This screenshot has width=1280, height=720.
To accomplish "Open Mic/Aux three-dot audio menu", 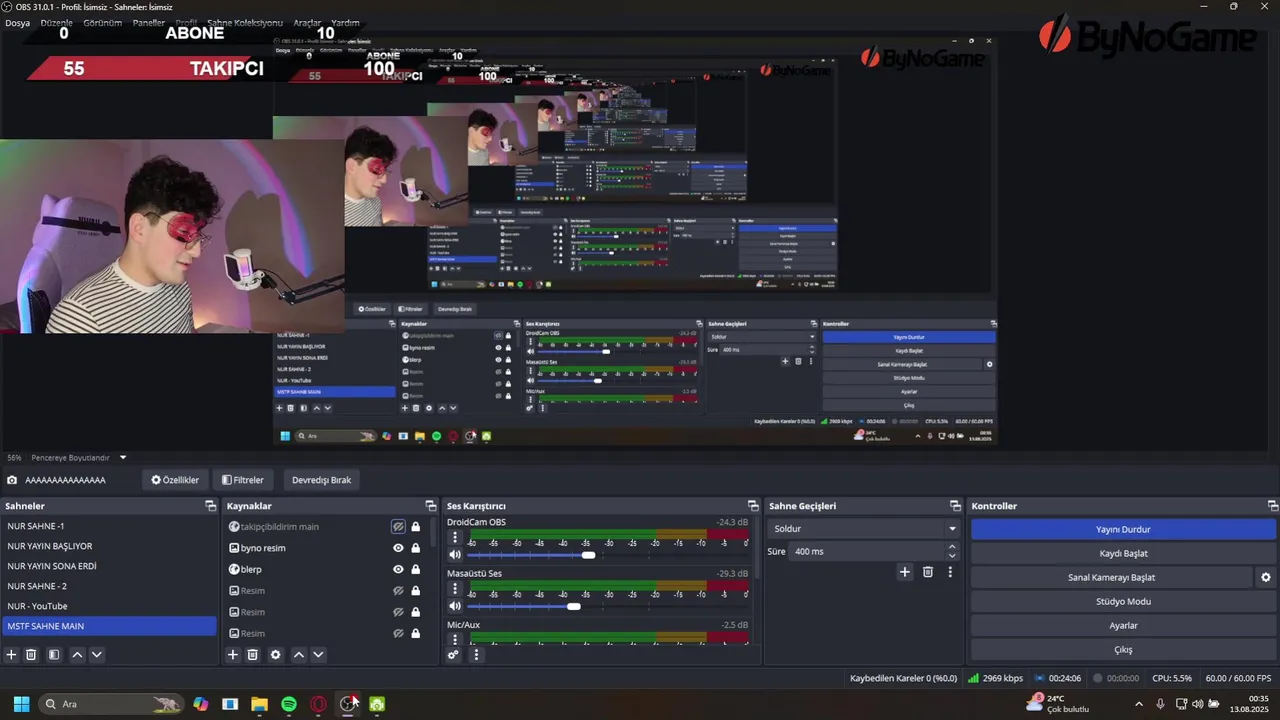I will coord(455,638).
